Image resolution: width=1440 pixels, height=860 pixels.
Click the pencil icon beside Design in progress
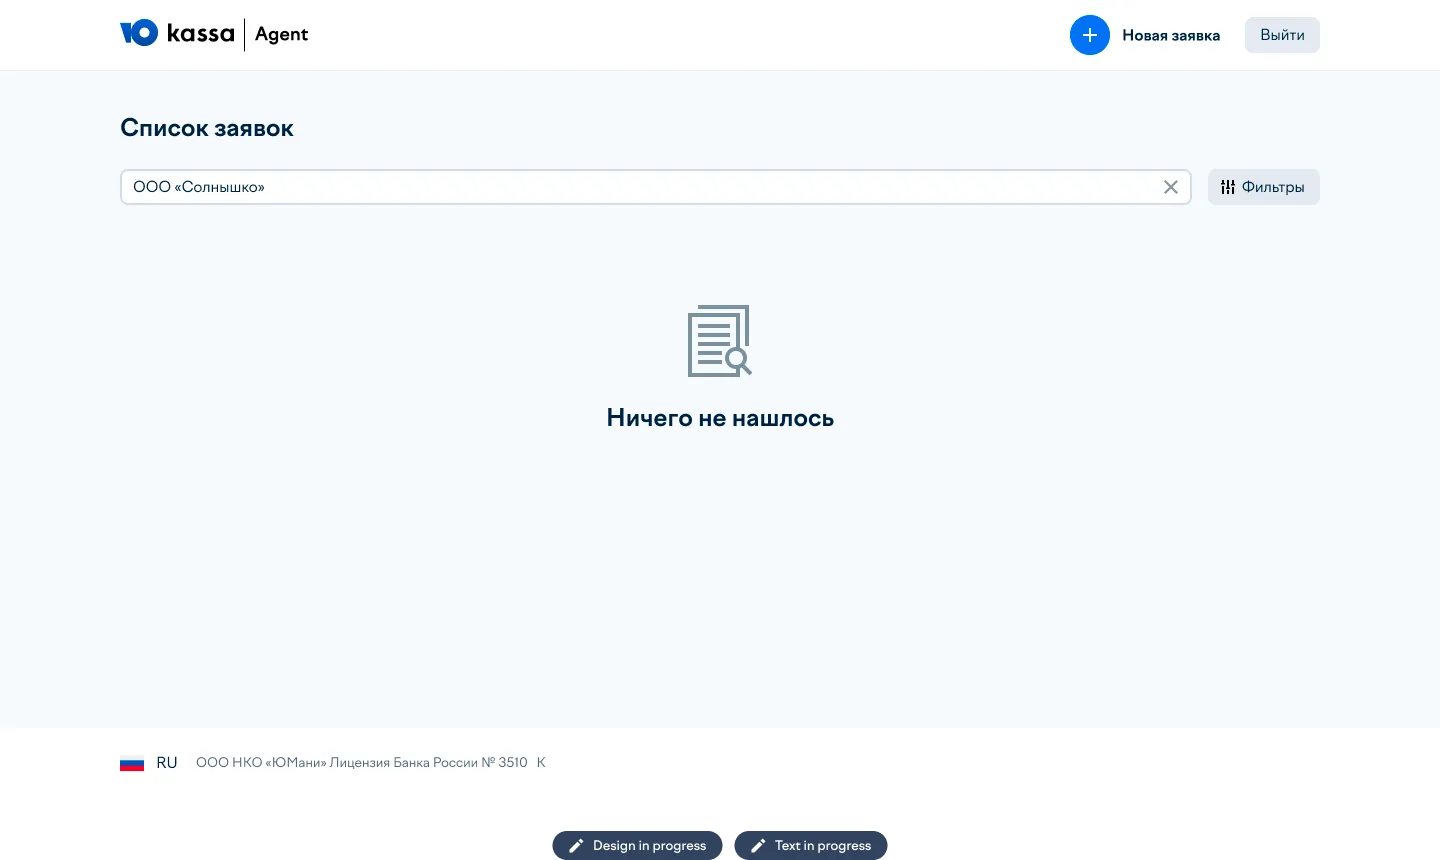coord(576,846)
